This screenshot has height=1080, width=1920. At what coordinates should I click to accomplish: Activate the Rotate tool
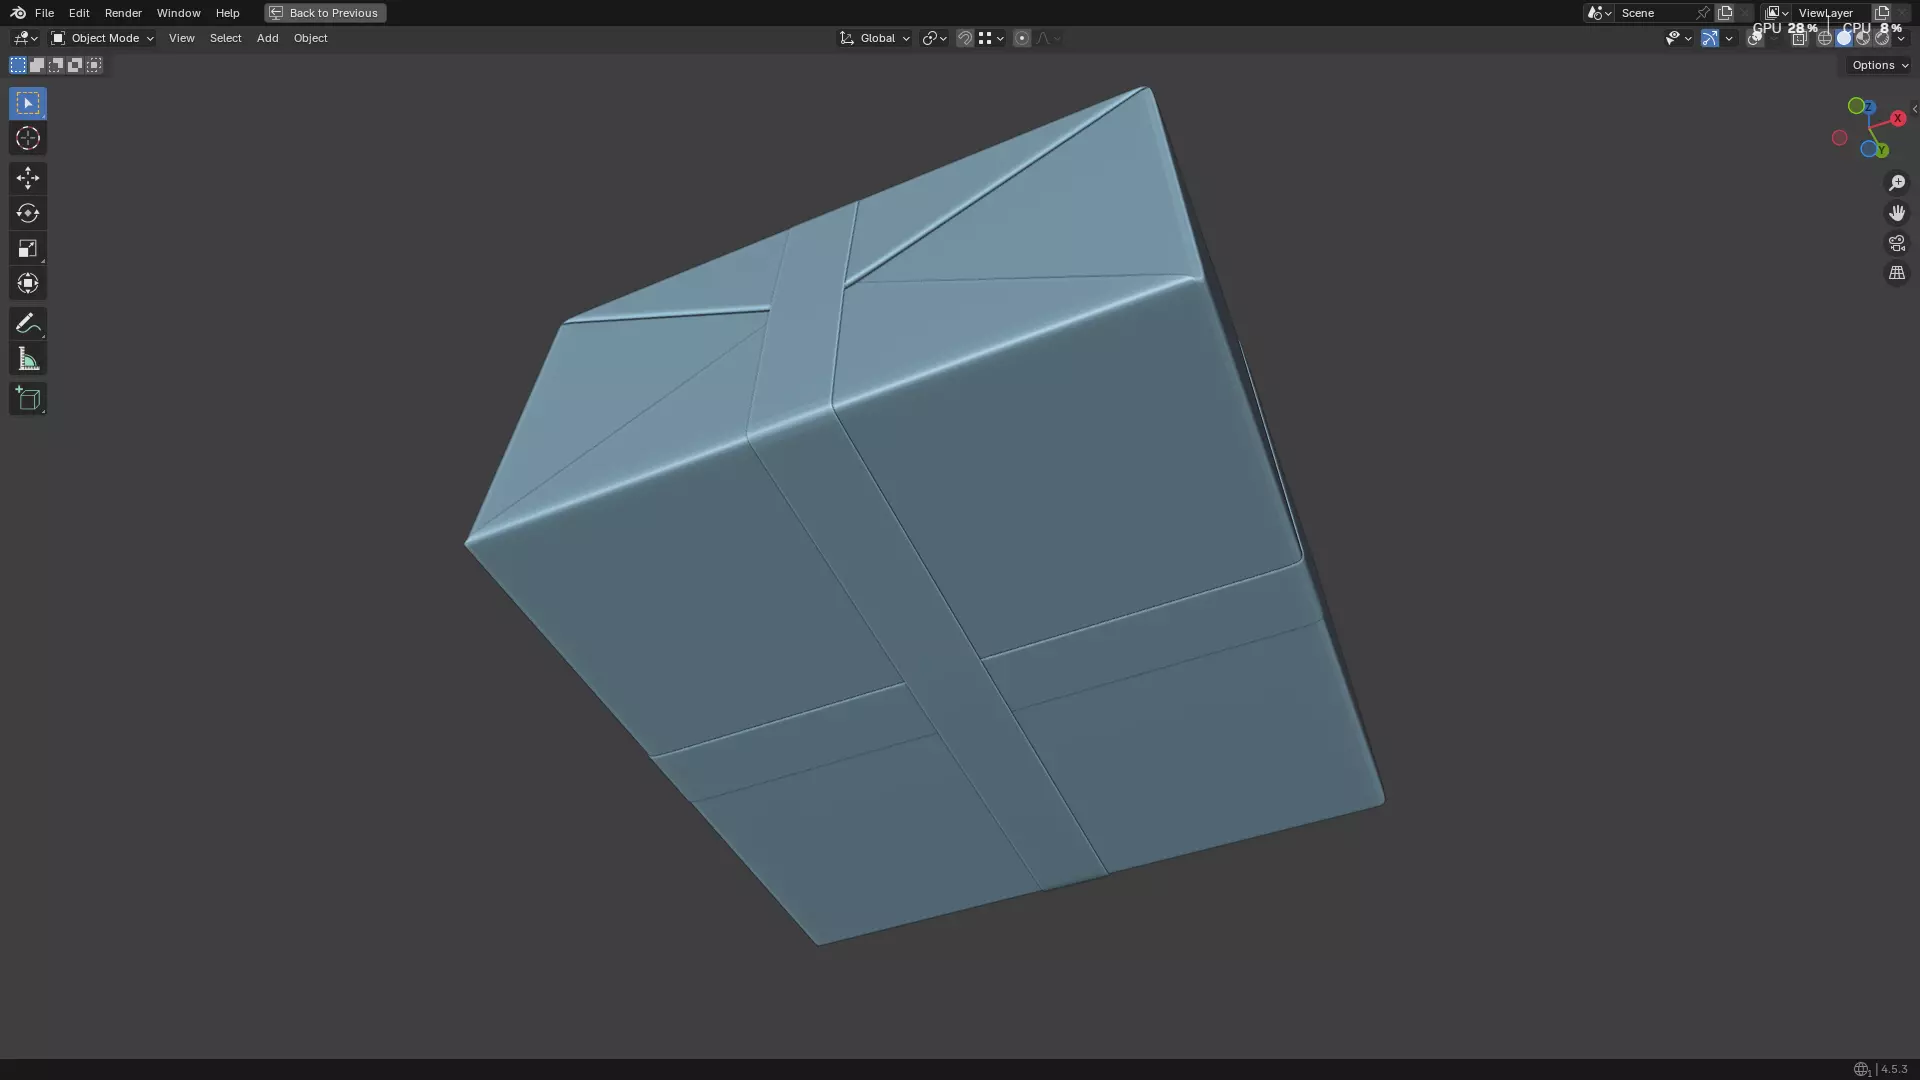click(x=27, y=213)
